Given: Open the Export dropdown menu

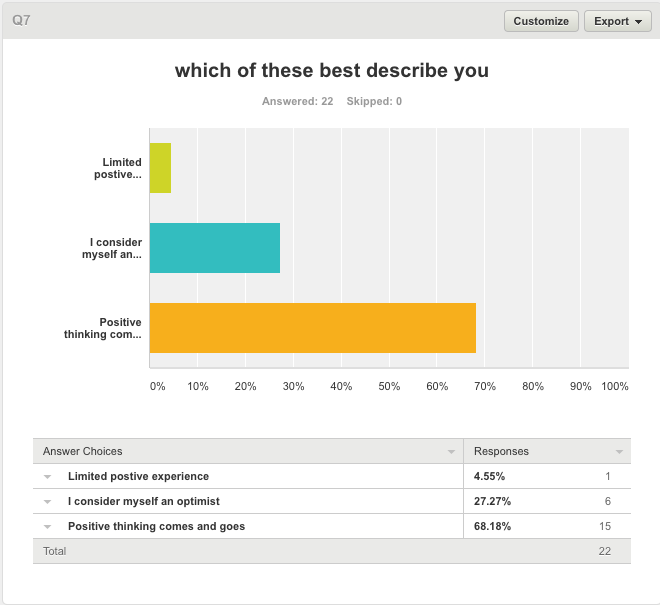Looking at the screenshot, I should pos(617,21).
